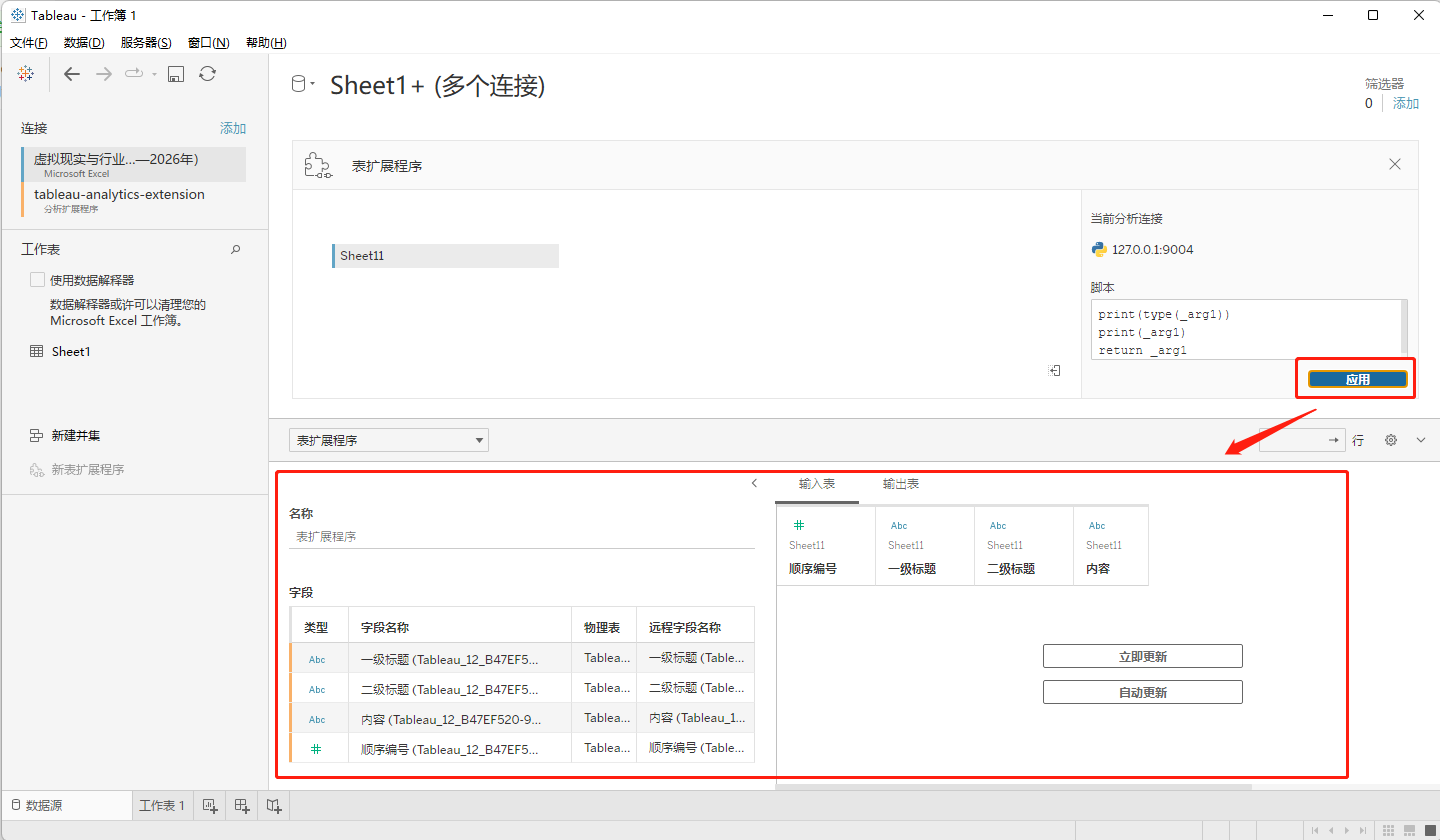Click the forward arrow in toolbar
1440x840 pixels.
(103, 74)
